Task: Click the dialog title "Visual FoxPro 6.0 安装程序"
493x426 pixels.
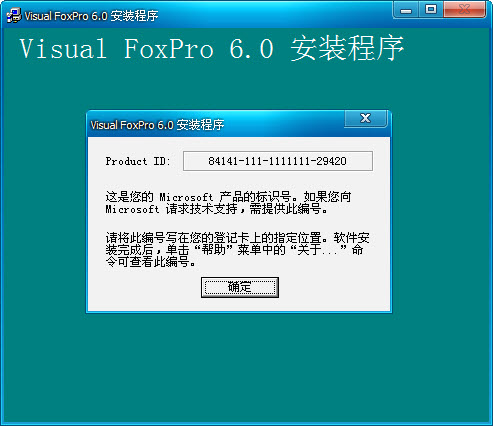Action: click(157, 125)
